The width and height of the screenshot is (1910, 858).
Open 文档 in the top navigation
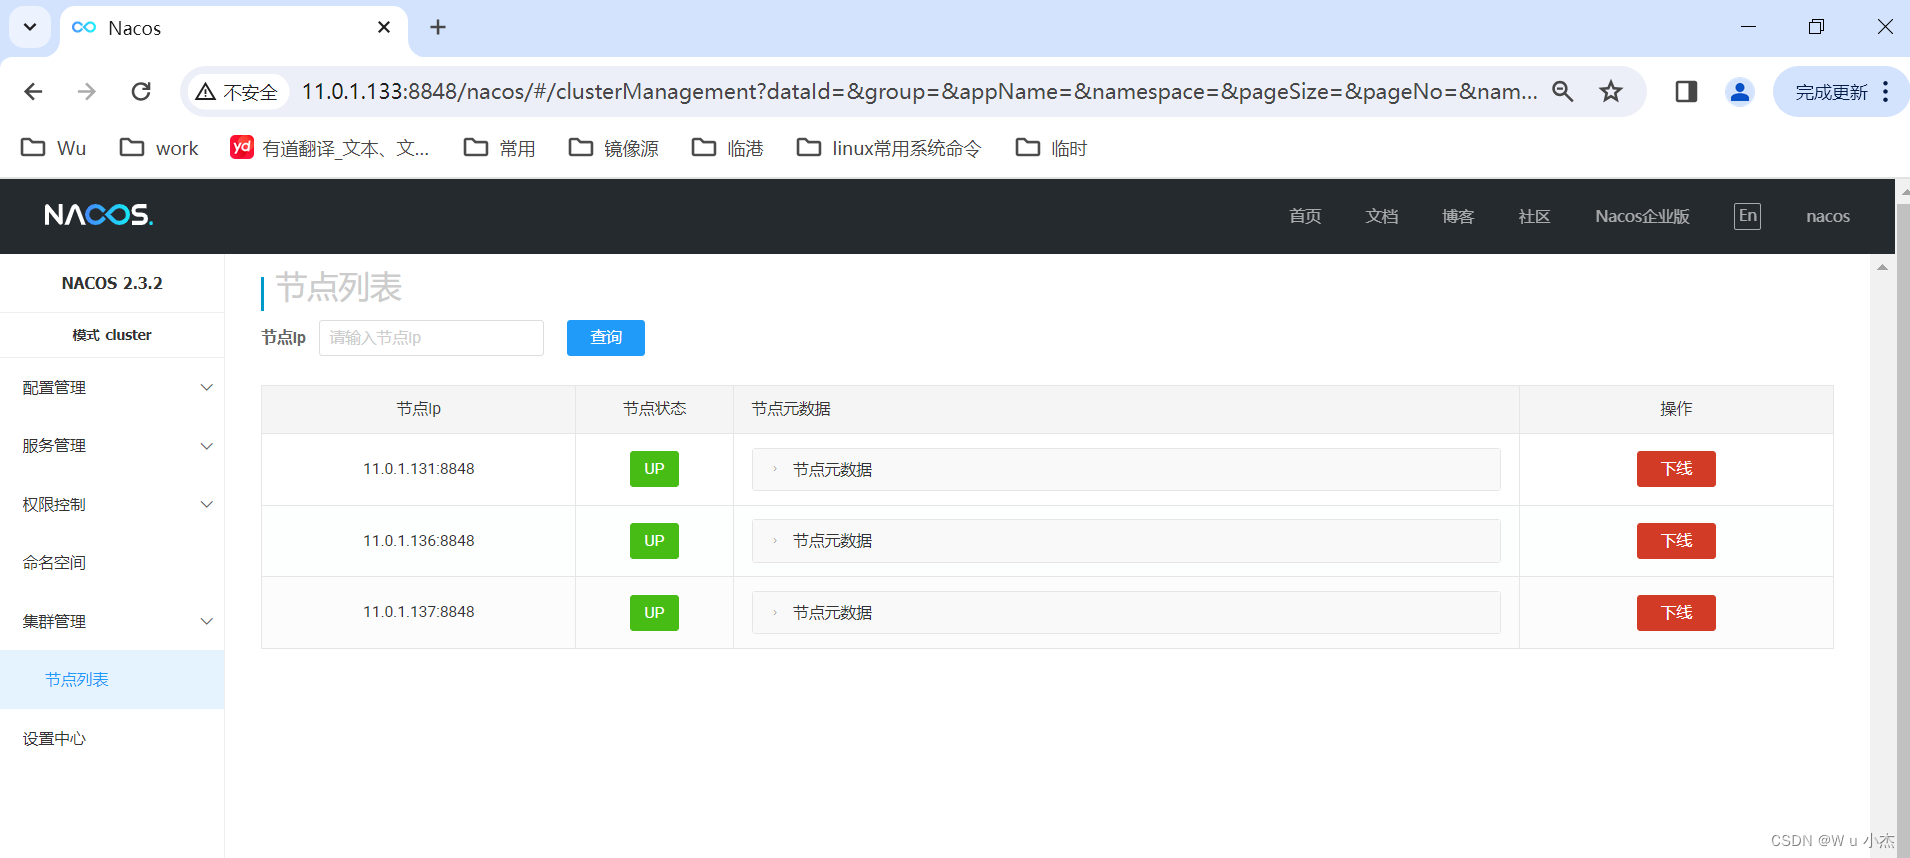point(1382,216)
